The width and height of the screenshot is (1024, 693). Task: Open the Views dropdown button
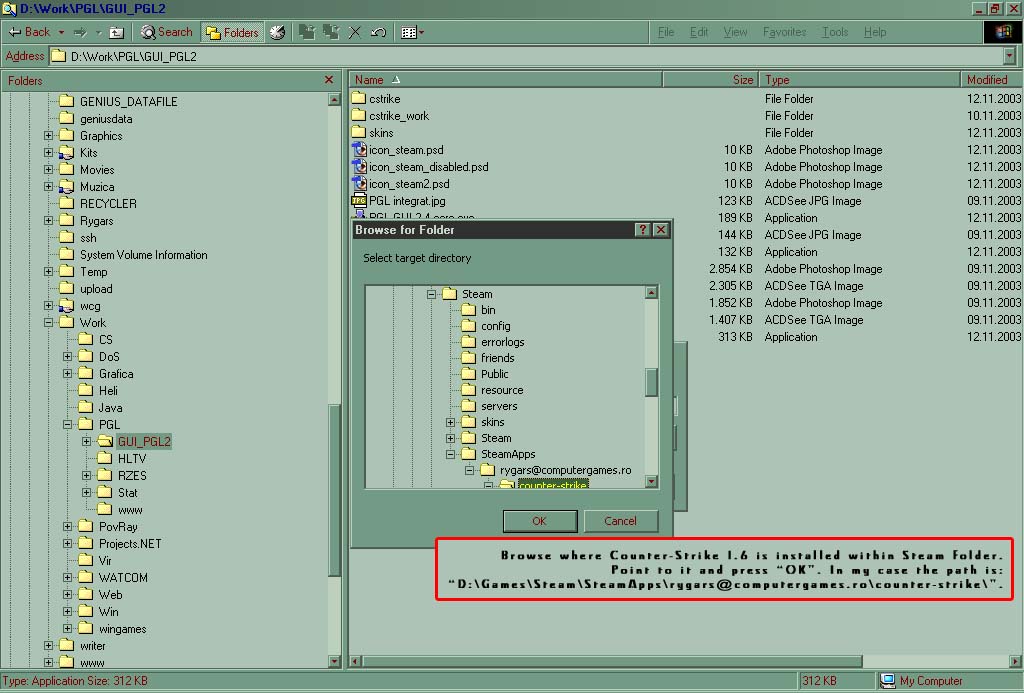click(413, 32)
